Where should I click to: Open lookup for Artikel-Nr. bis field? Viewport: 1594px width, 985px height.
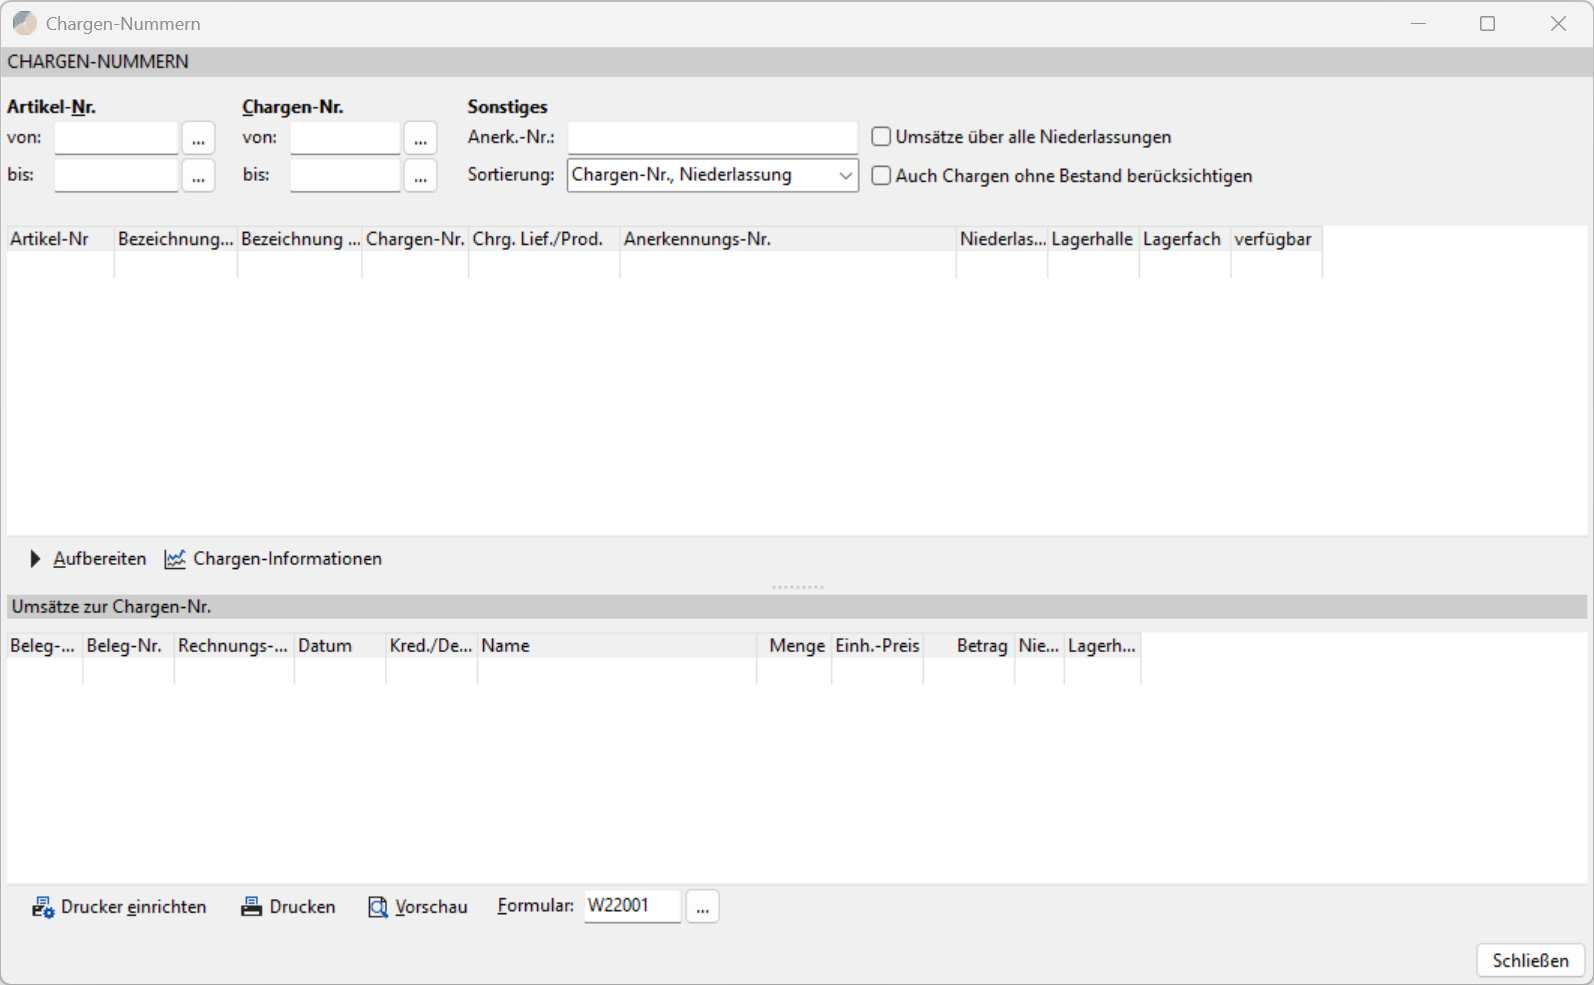(x=198, y=175)
